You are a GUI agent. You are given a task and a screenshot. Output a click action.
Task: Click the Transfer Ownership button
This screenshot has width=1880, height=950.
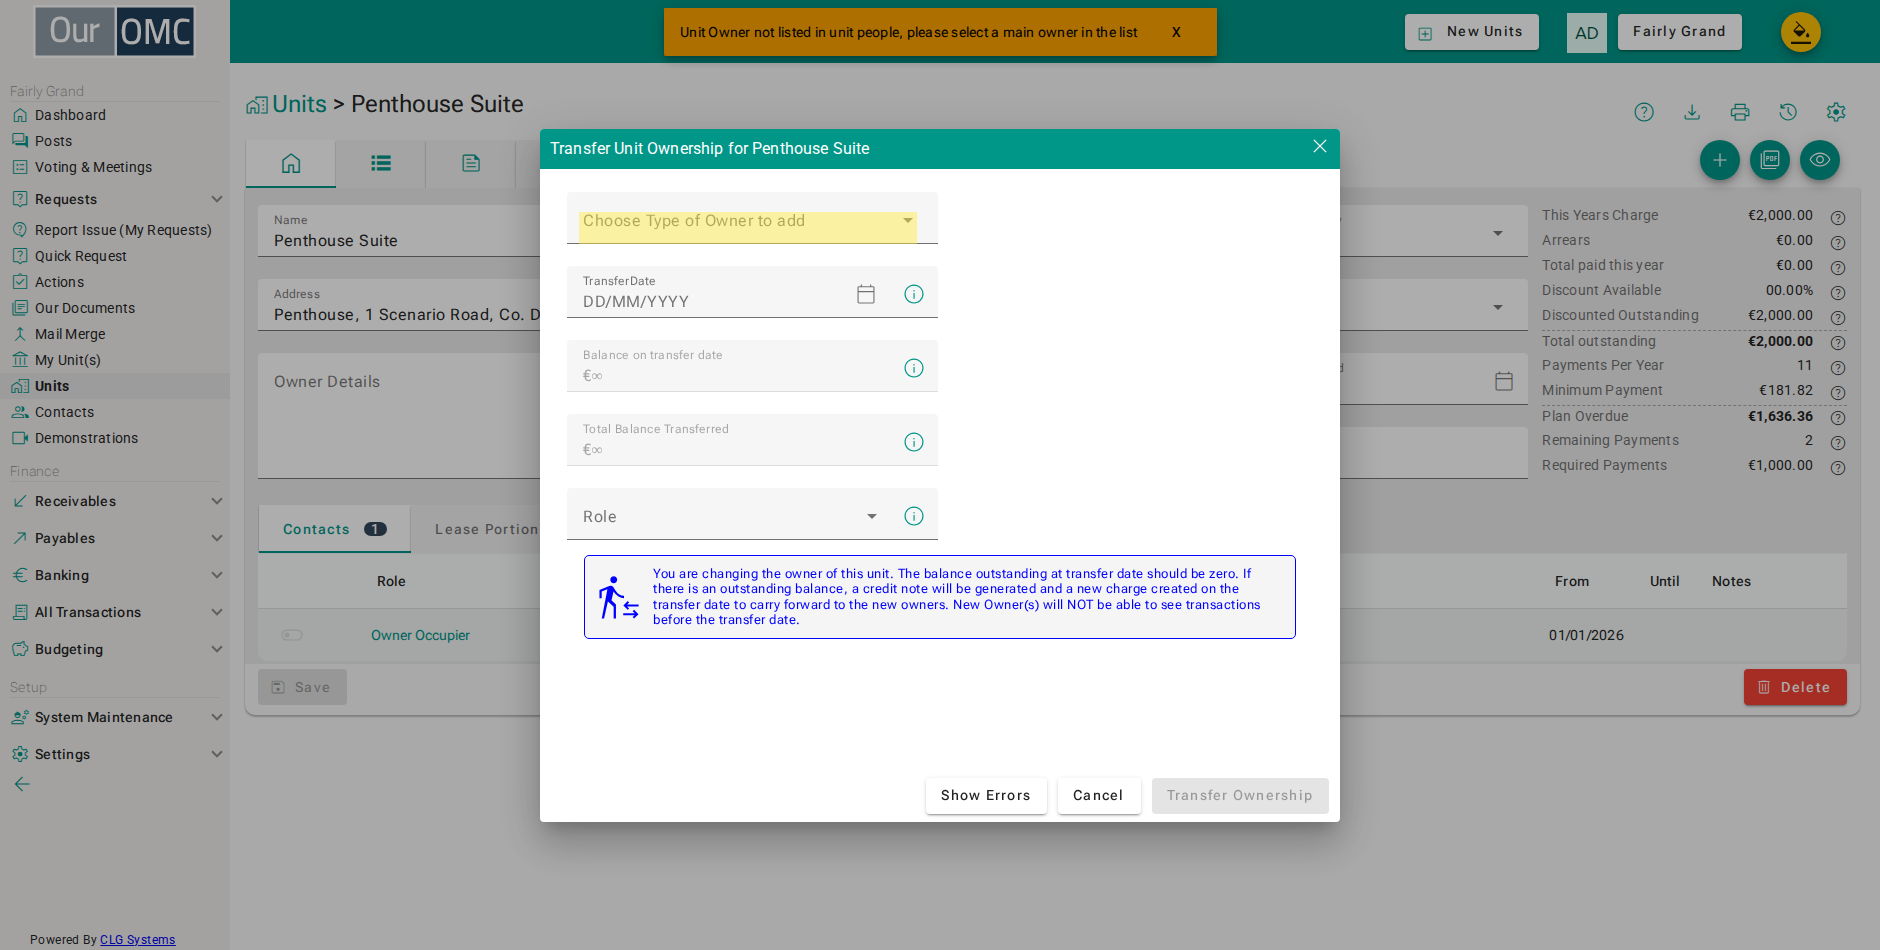[1240, 796]
